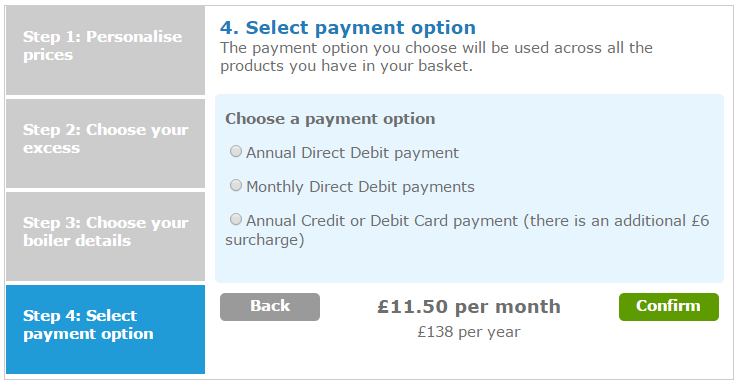Click the 'Monthly Direct Debit payments' label text

coord(360,187)
